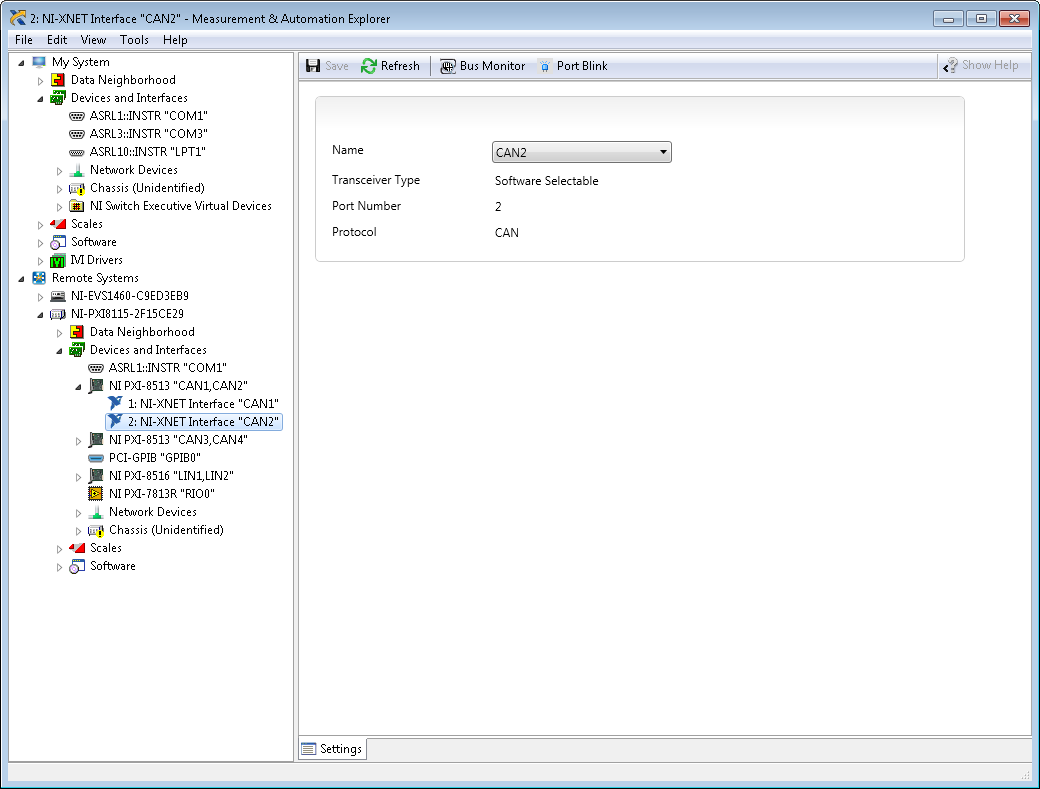
Task: Click the Network Devices icon under My System
Action: (x=77, y=170)
